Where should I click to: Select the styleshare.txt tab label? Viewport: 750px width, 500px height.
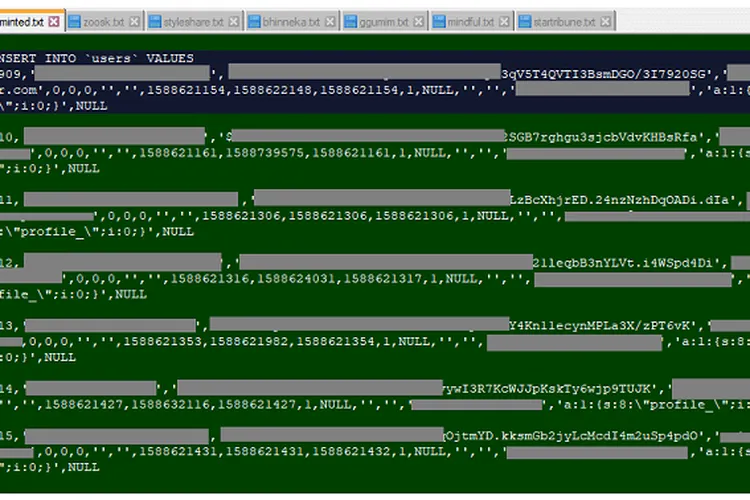[194, 21]
